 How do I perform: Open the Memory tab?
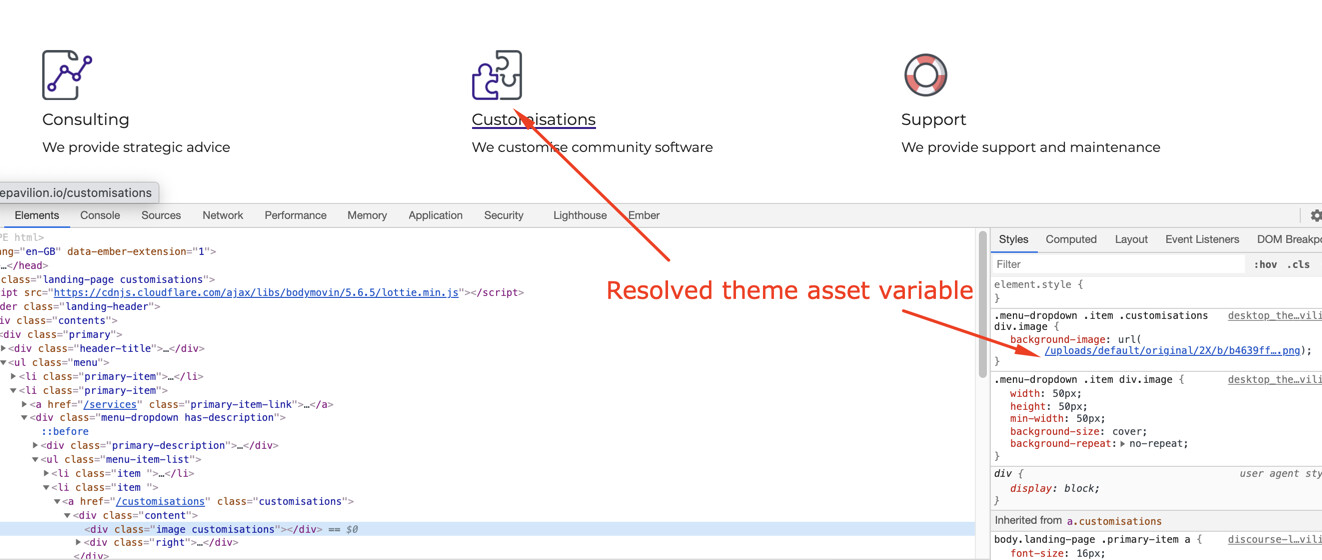point(367,215)
